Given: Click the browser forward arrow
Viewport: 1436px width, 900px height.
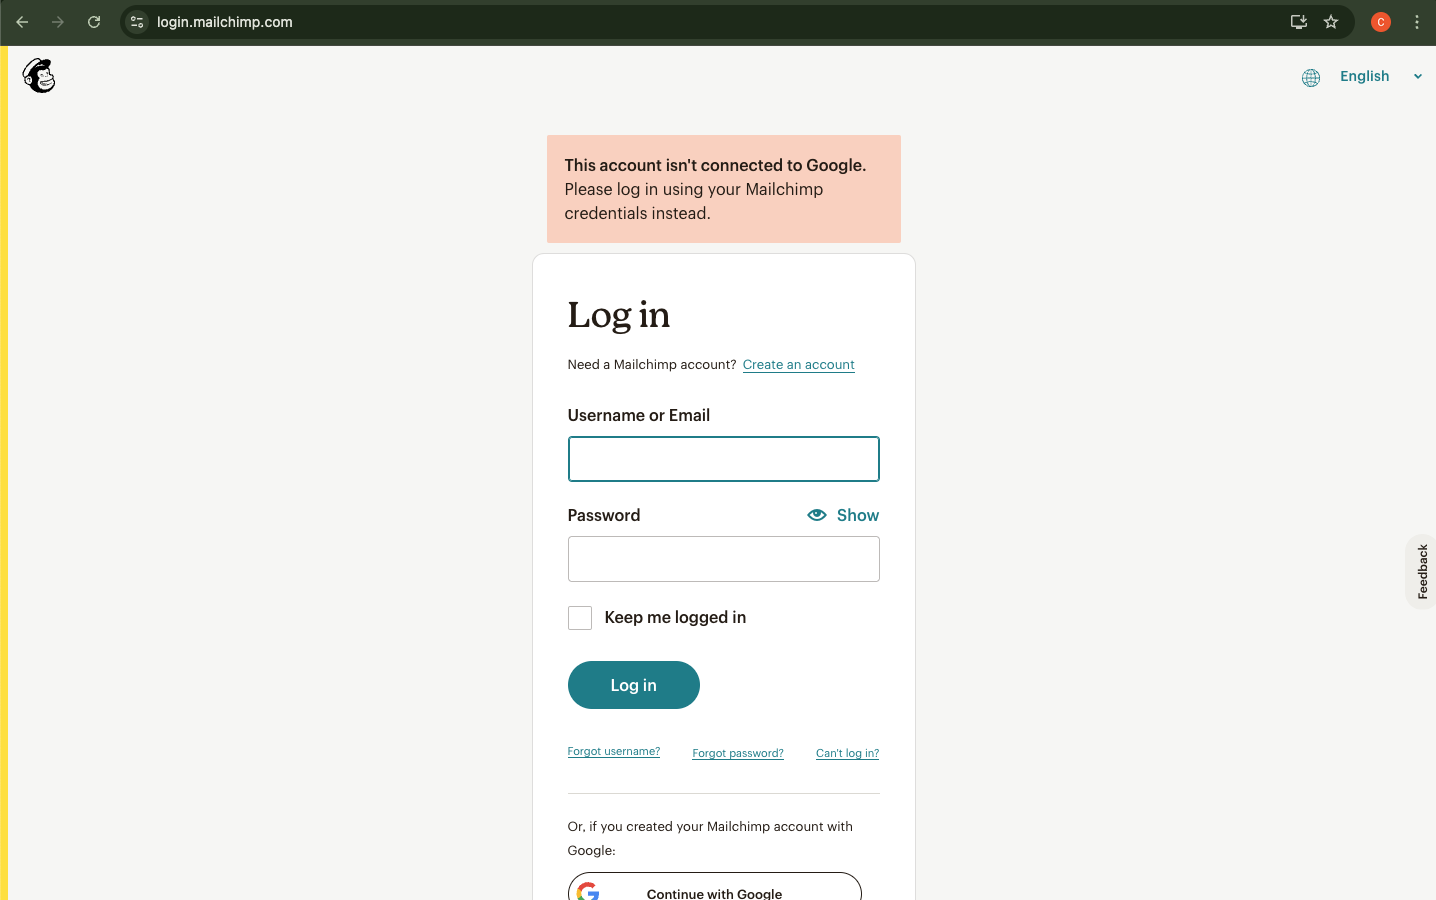Looking at the screenshot, I should (58, 22).
